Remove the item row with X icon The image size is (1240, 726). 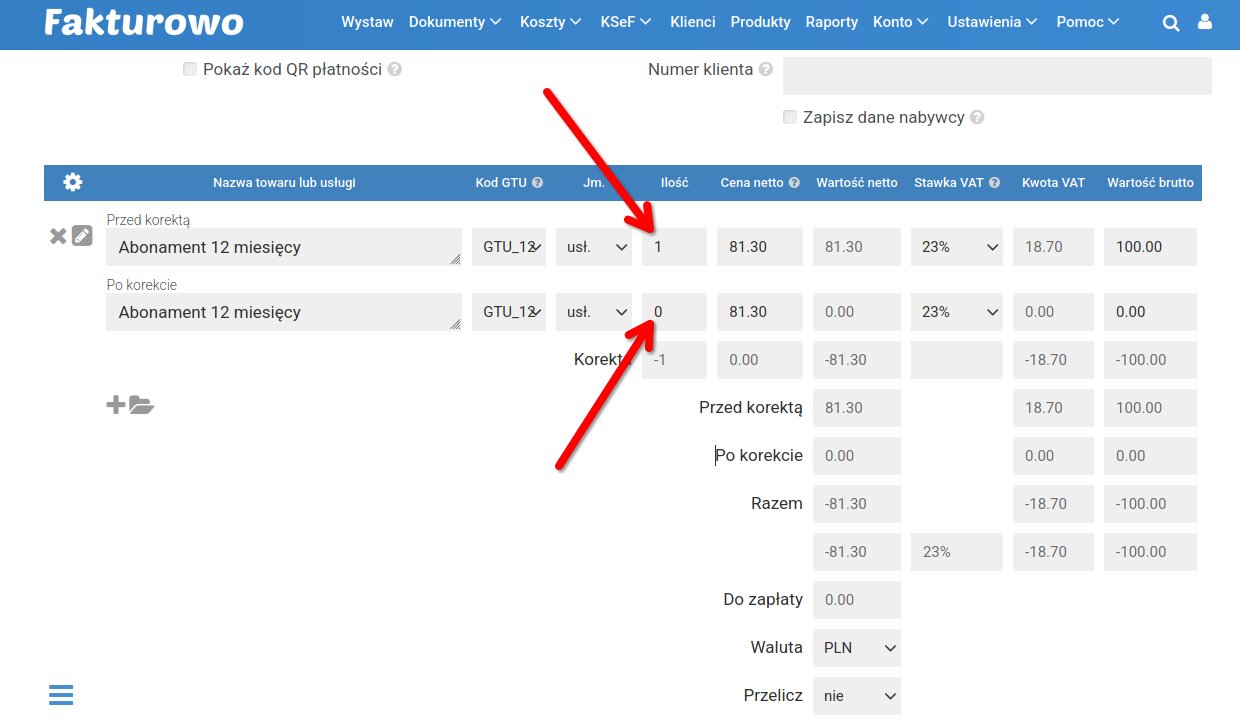click(58, 236)
